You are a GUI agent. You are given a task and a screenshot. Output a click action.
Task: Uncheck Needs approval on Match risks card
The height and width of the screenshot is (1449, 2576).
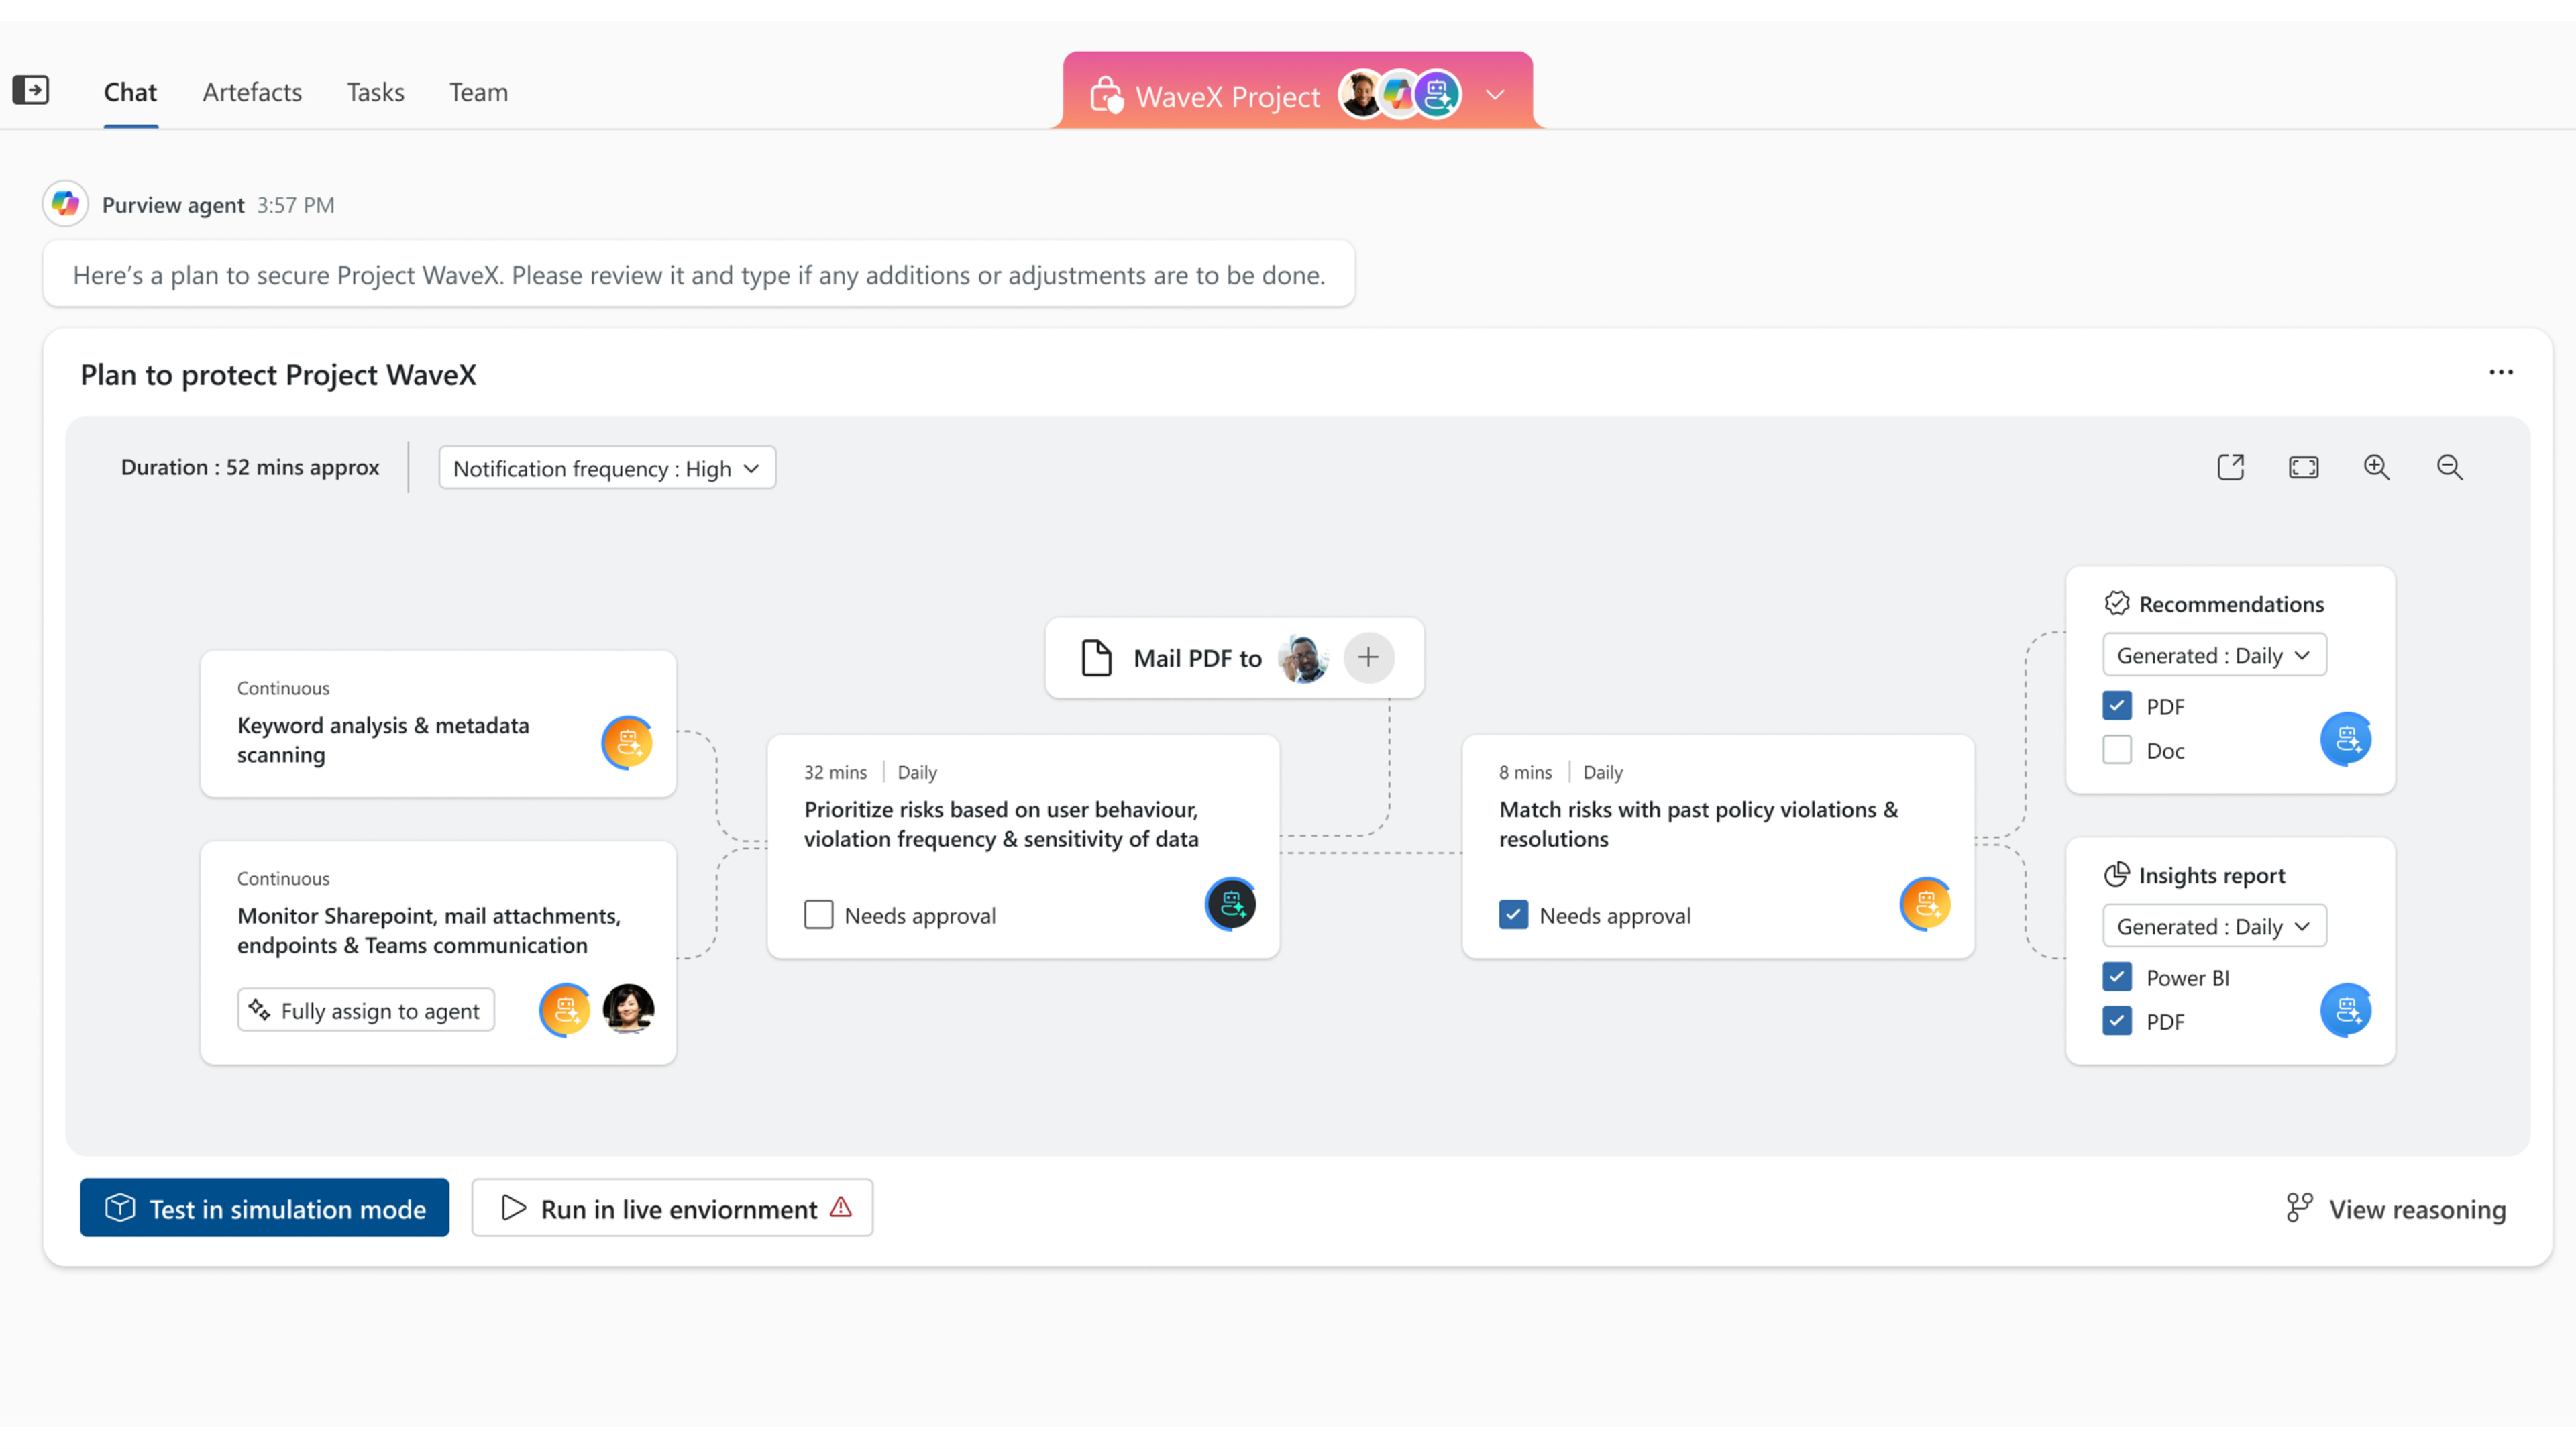pyautogui.click(x=1514, y=915)
